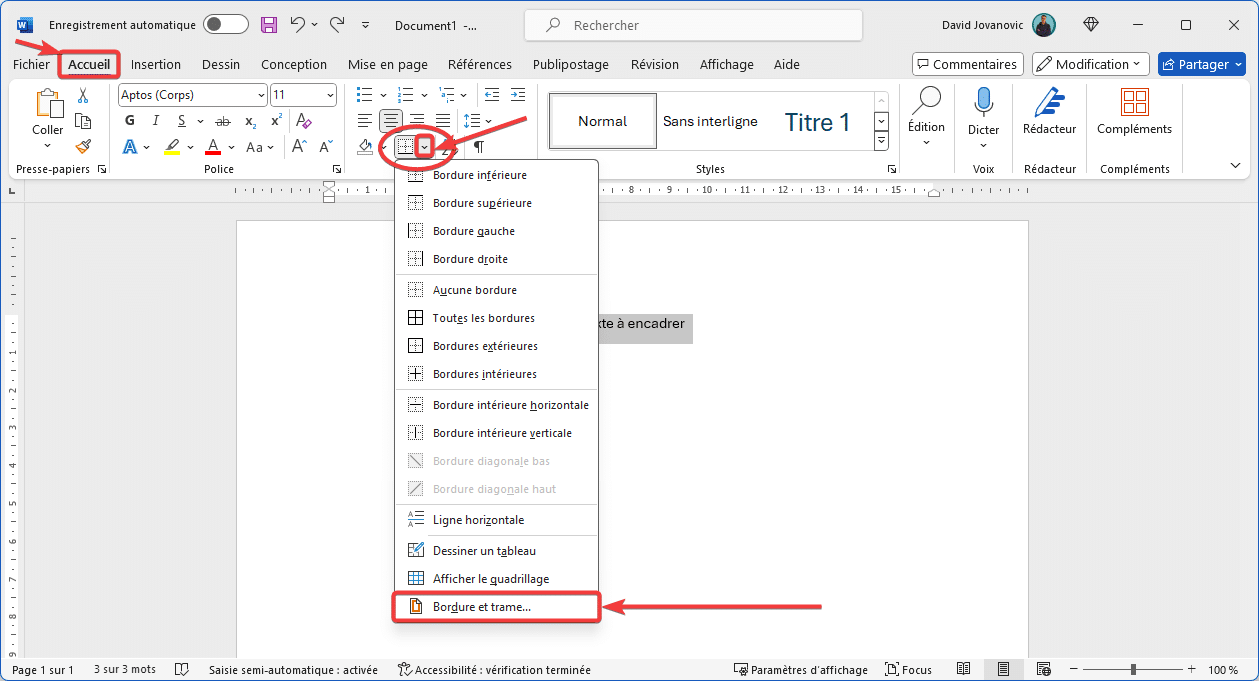The image size is (1259, 681).
Task: Open the Commentaires panel
Action: (967, 63)
